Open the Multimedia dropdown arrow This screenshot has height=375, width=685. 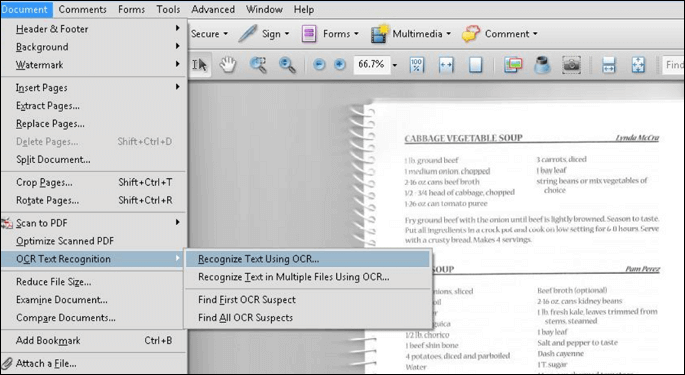[x=449, y=34]
